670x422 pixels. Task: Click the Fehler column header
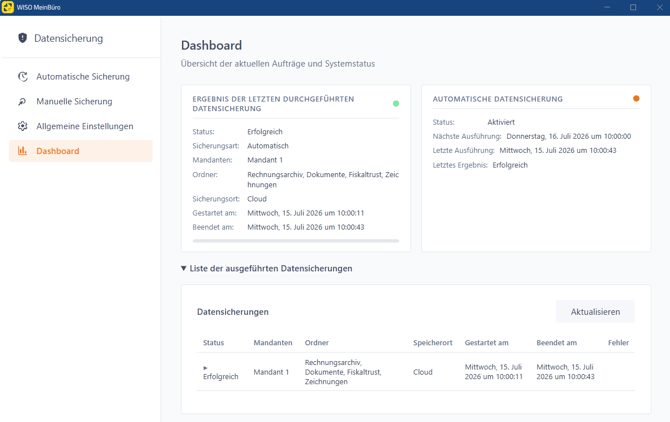click(x=618, y=343)
